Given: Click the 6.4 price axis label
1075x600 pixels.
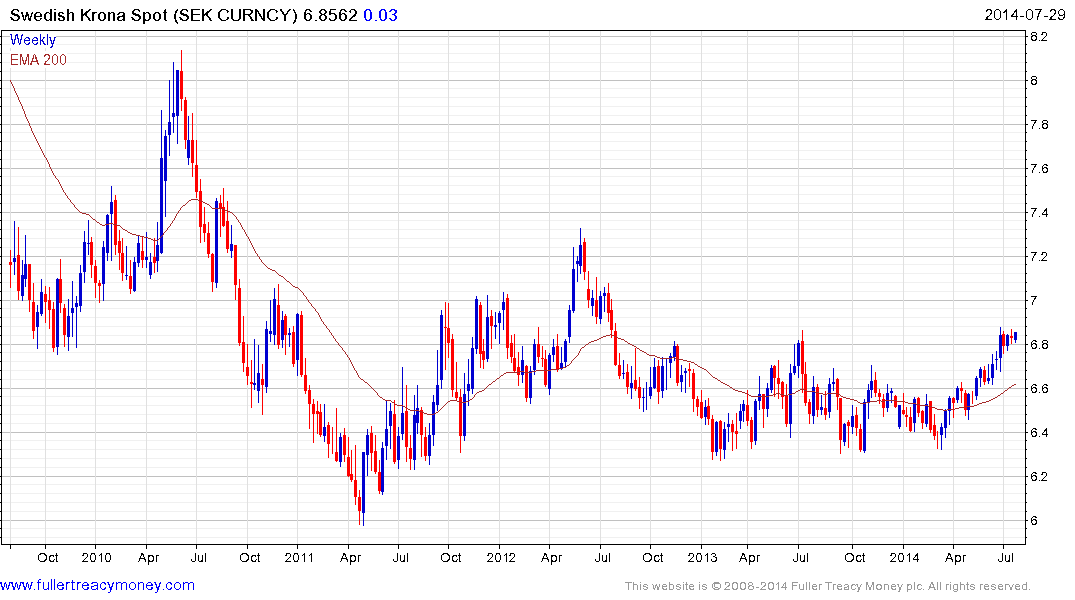Looking at the screenshot, I should pos(1039,433).
